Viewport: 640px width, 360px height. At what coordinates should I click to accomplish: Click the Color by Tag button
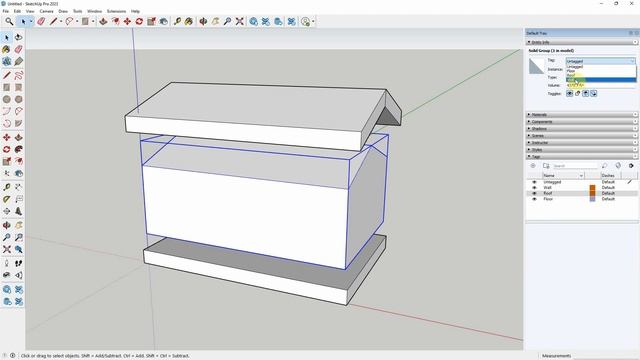pyautogui.click(x=618, y=166)
